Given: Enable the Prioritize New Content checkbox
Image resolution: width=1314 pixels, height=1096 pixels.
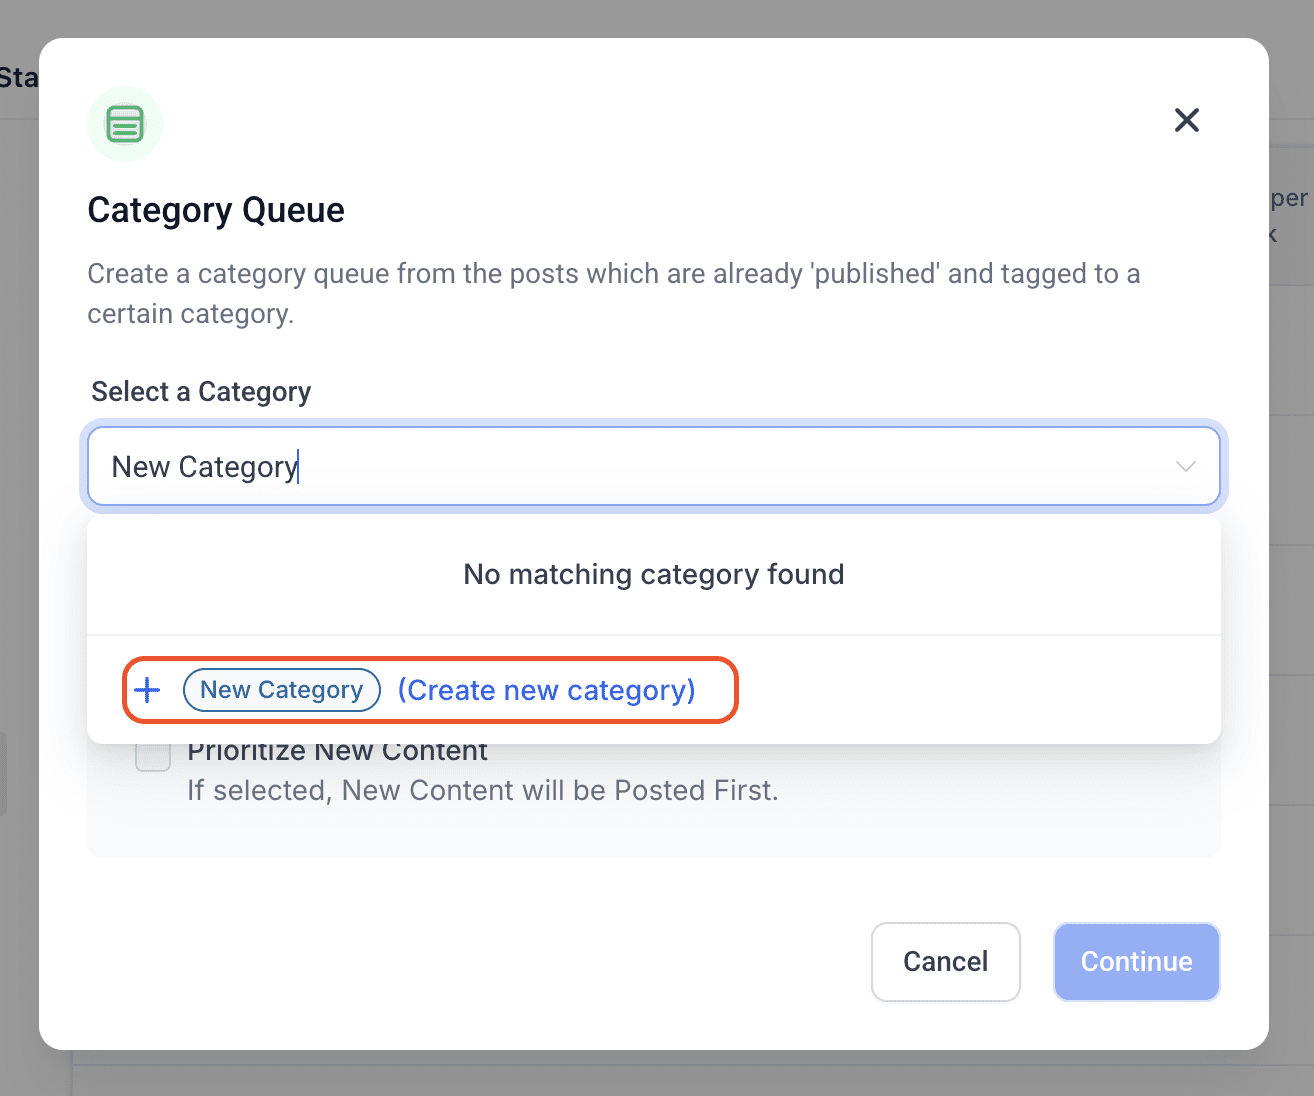Looking at the screenshot, I should pyautogui.click(x=153, y=756).
